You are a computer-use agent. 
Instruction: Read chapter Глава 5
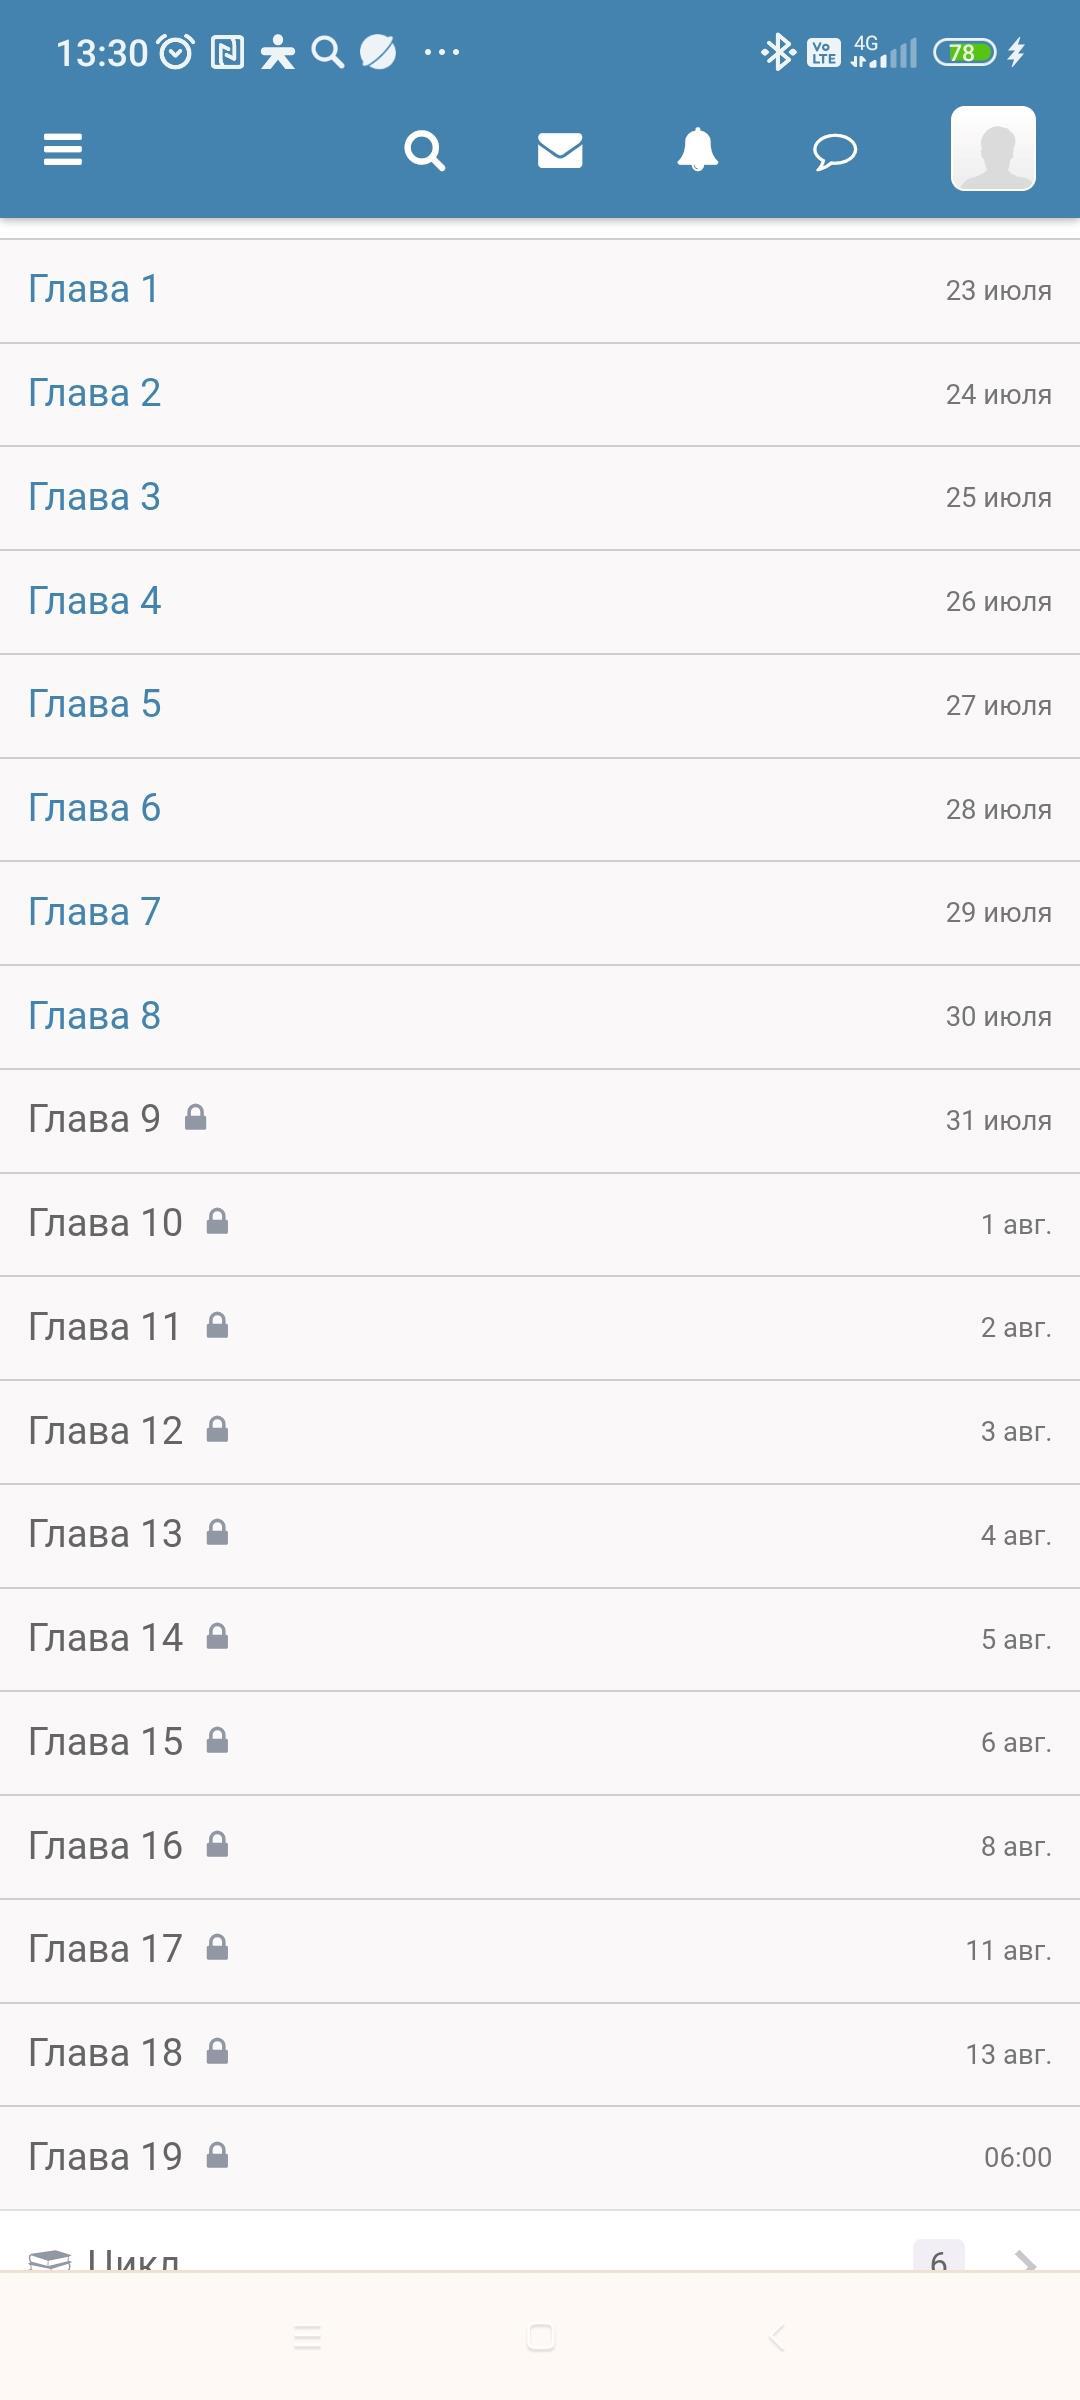[x=94, y=705]
